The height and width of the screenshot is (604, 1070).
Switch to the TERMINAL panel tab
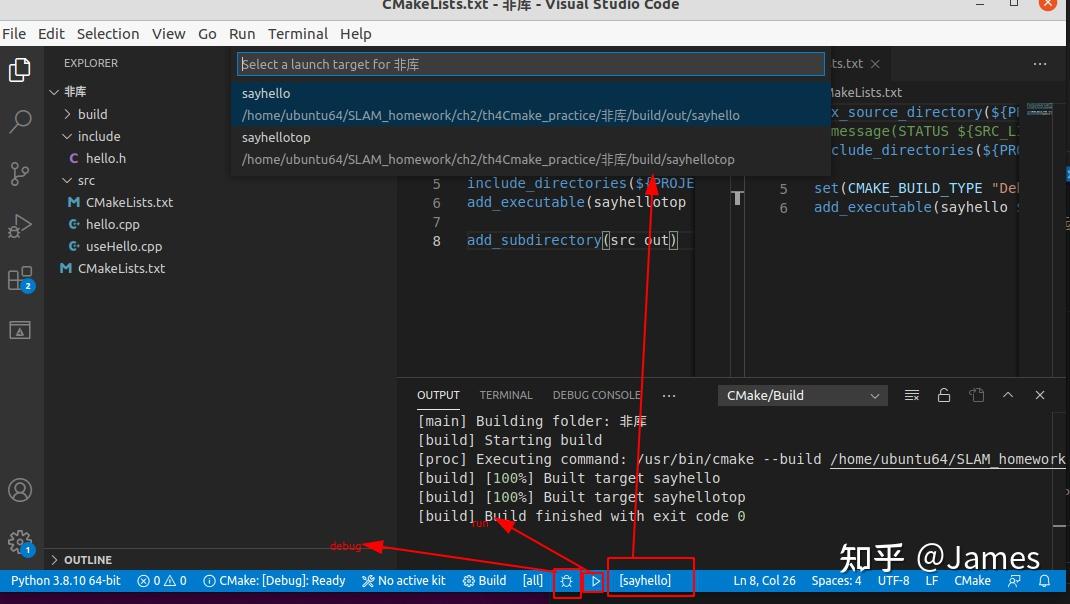point(506,395)
